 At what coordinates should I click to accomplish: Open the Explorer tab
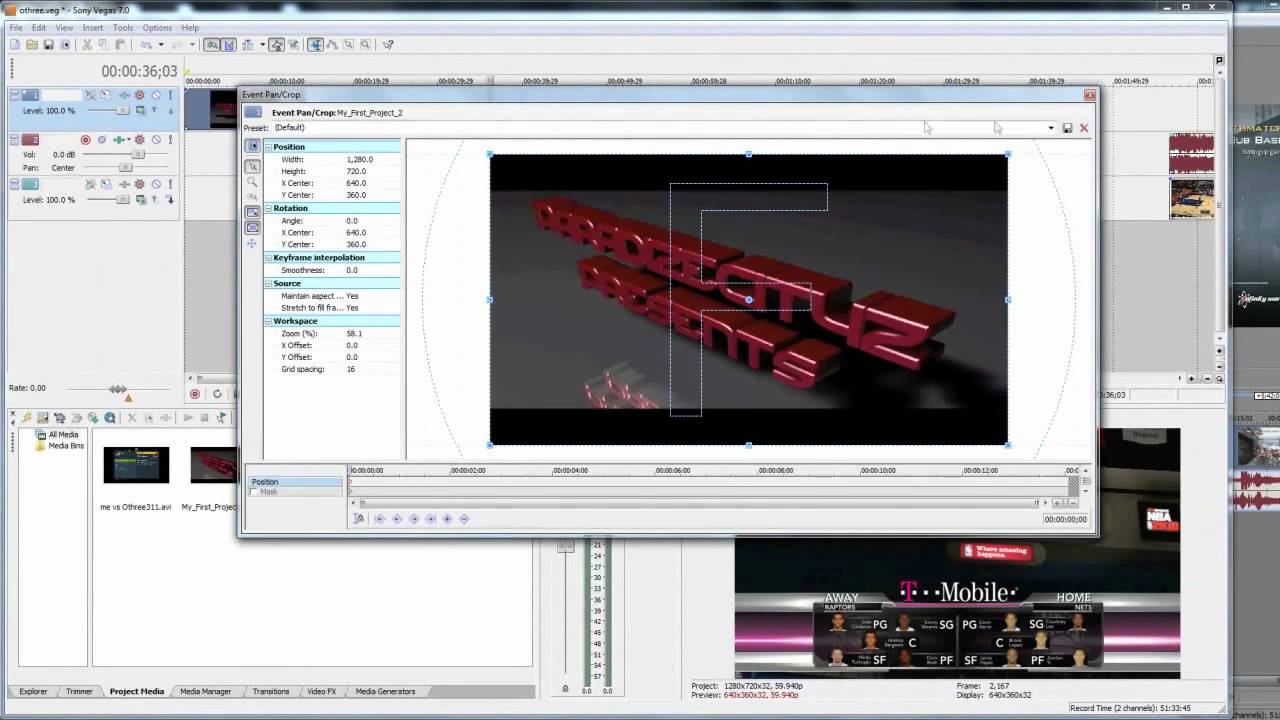(33, 691)
